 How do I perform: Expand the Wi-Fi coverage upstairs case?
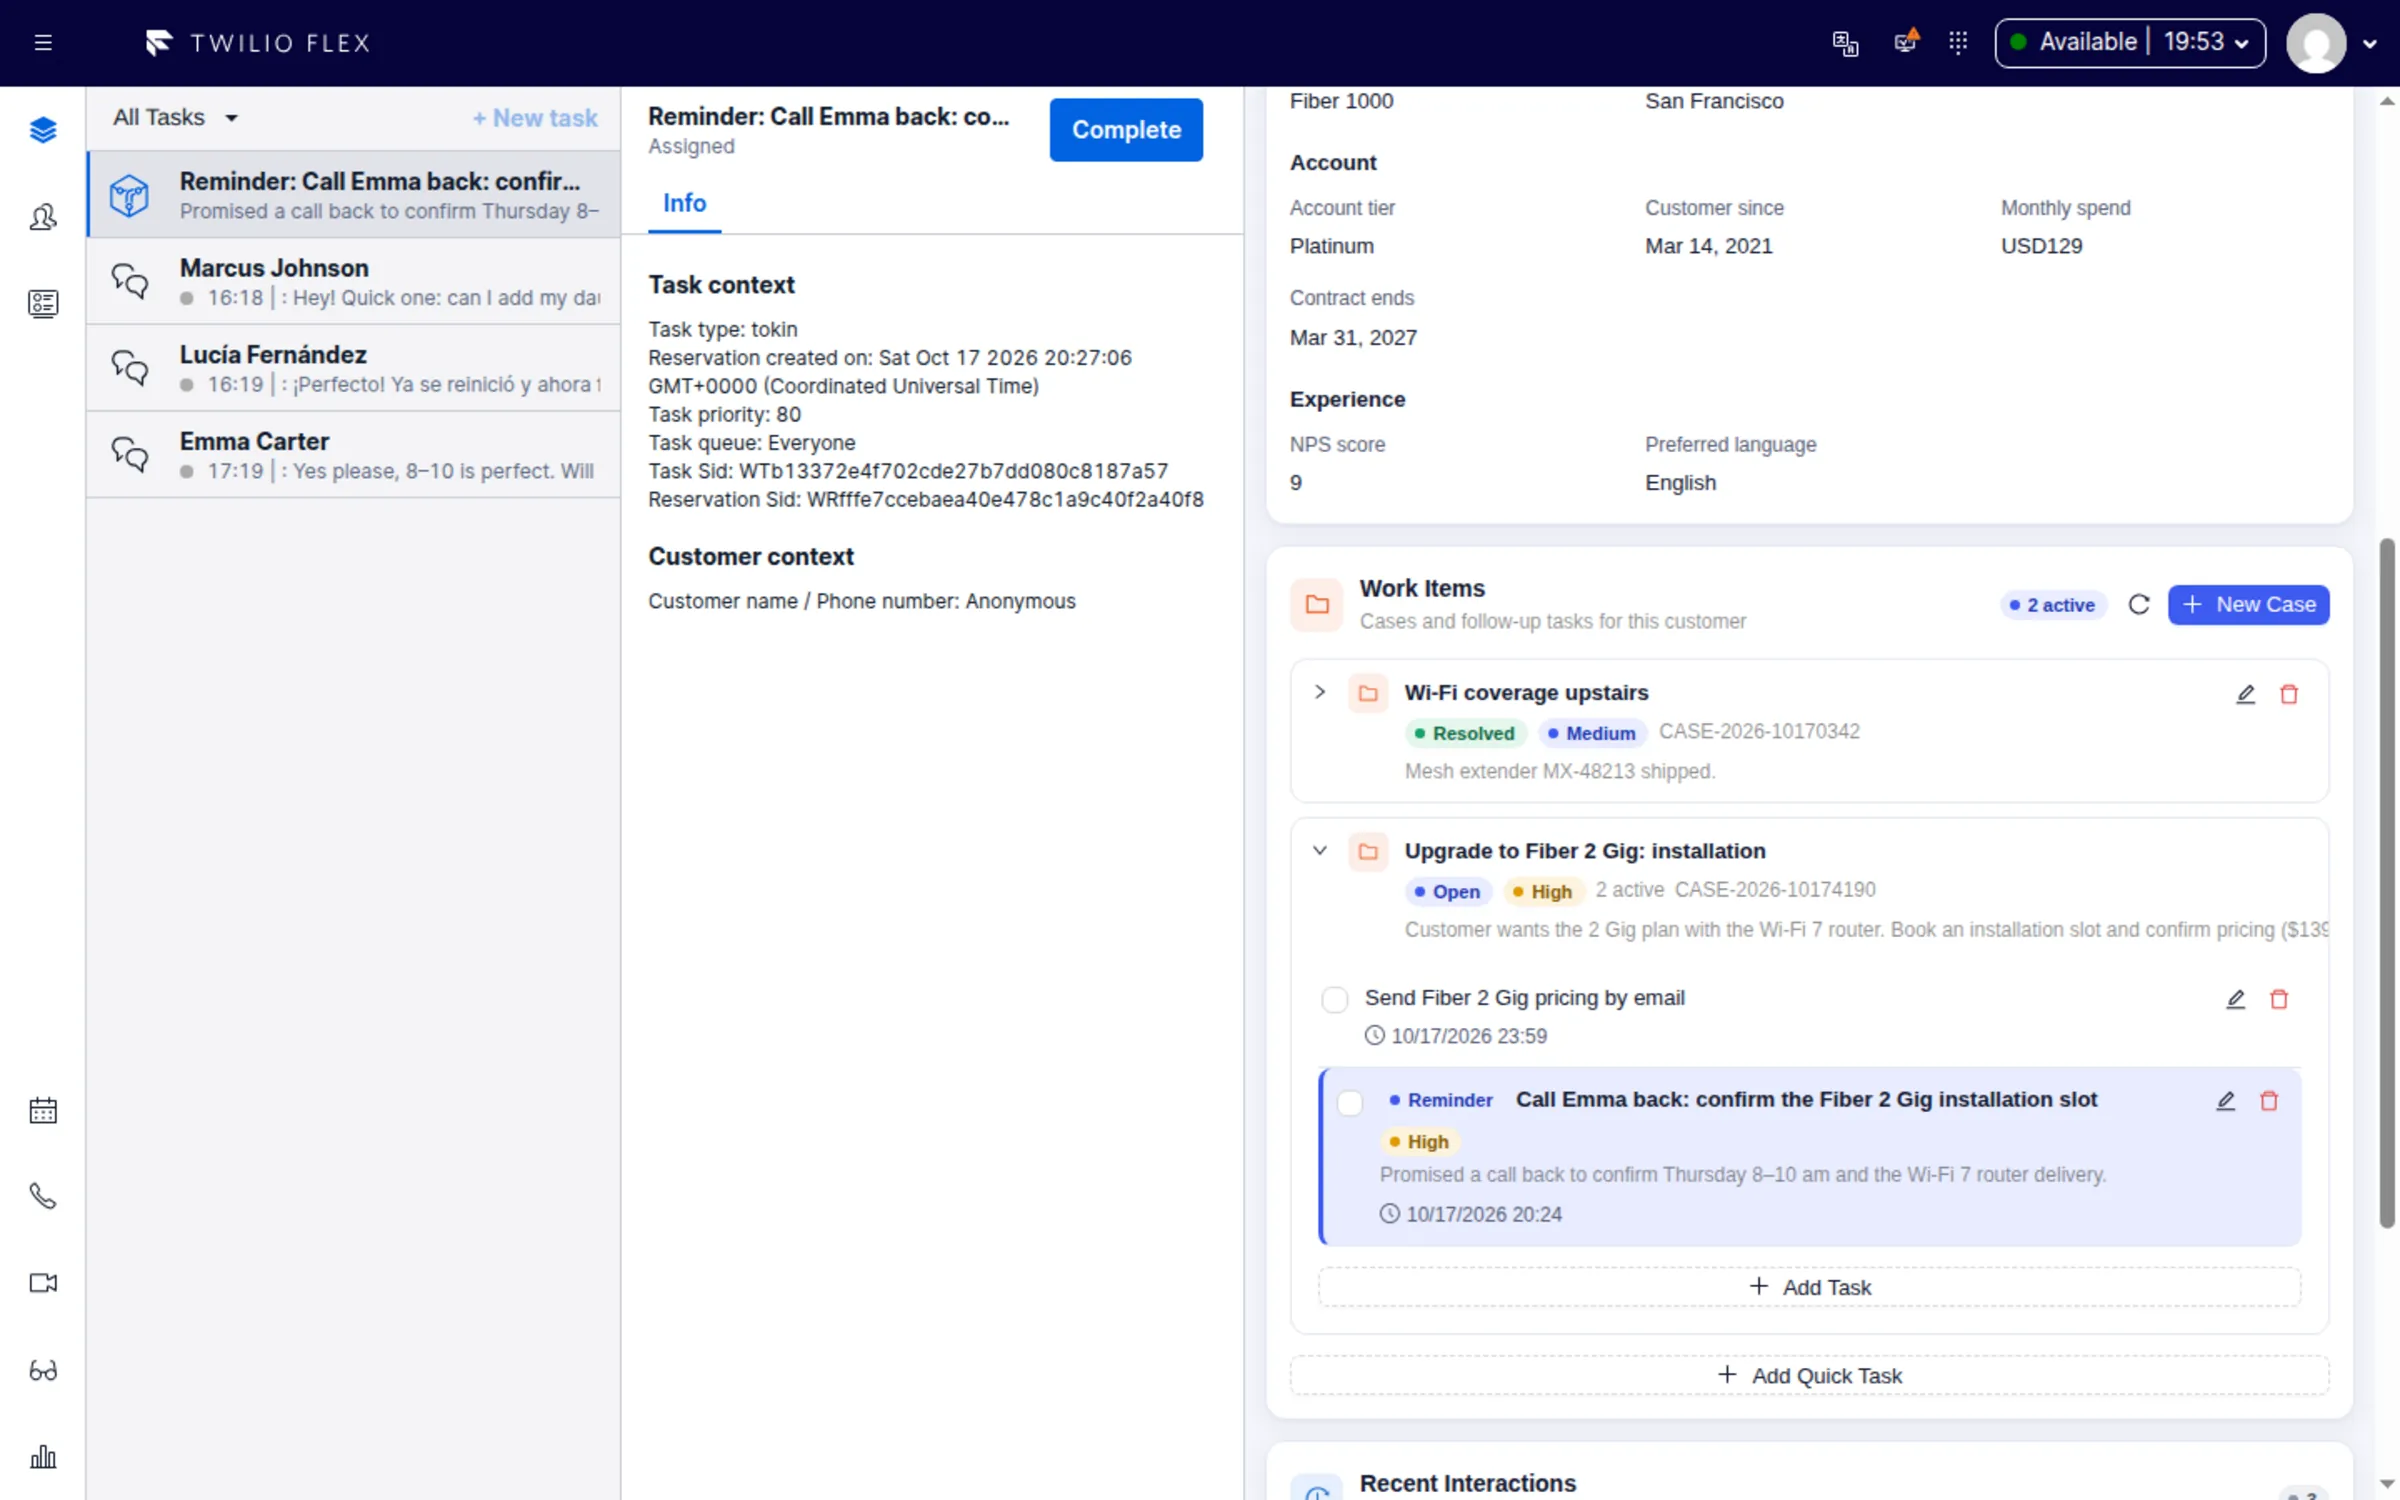1320,692
